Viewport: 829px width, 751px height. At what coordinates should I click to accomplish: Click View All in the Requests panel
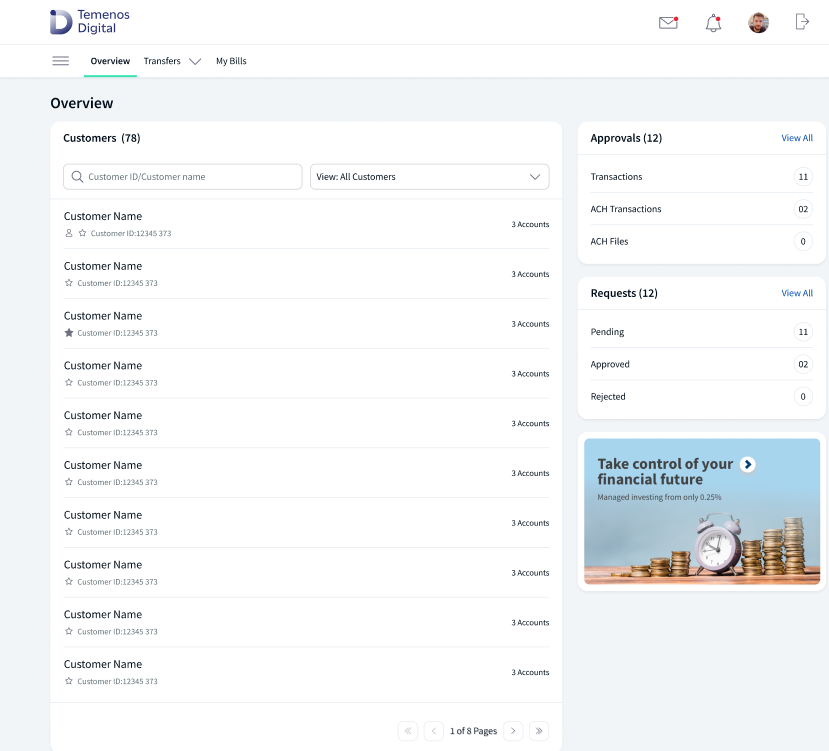click(797, 293)
